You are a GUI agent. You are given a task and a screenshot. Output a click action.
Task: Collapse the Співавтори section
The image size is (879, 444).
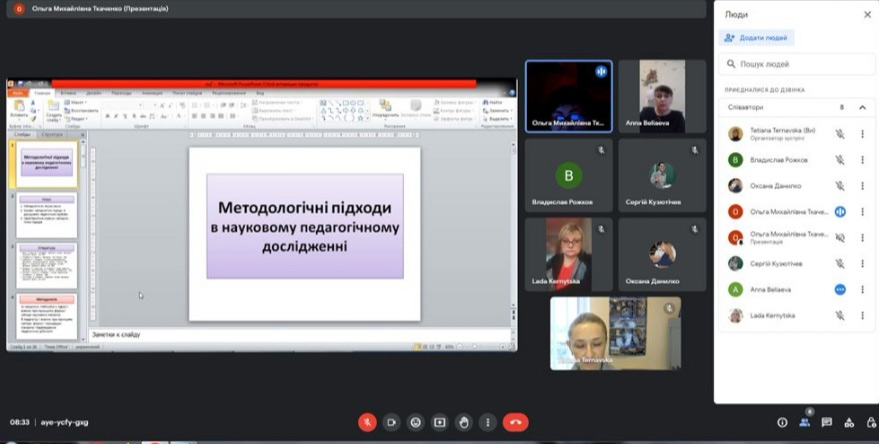(x=862, y=107)
